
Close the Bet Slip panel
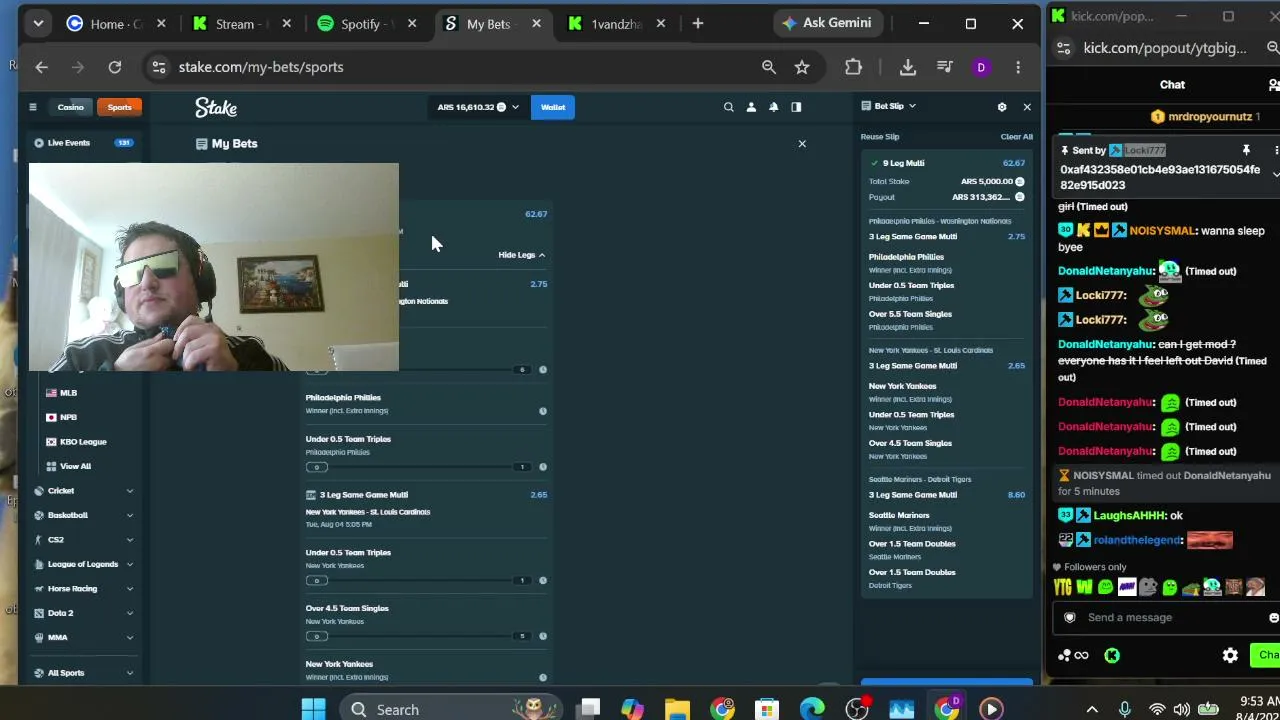pyautogui.click(x=1026, y=107)
